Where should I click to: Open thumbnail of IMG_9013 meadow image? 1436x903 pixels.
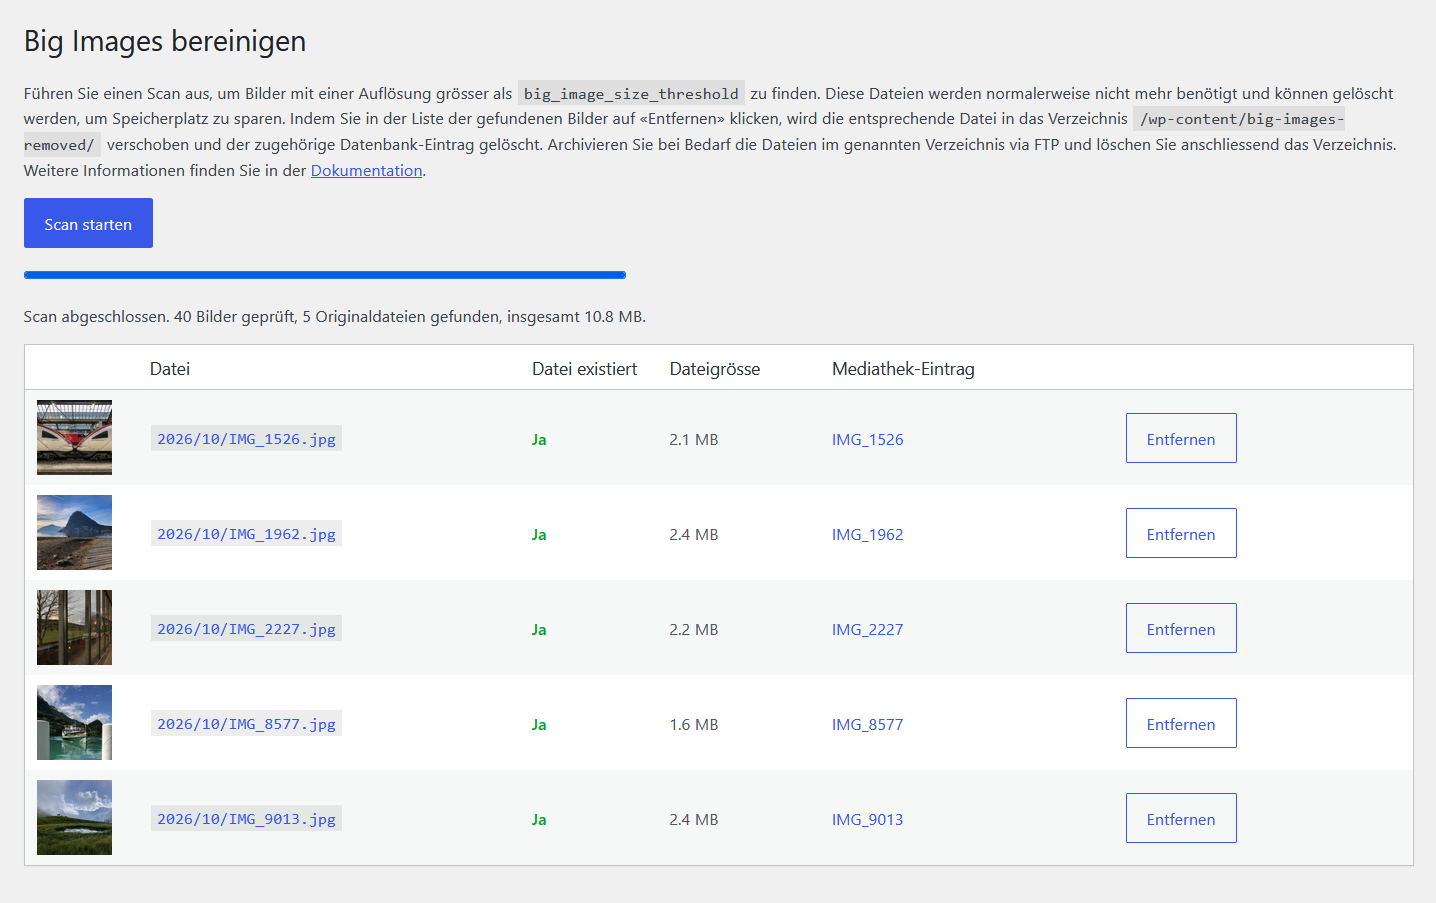74,818
